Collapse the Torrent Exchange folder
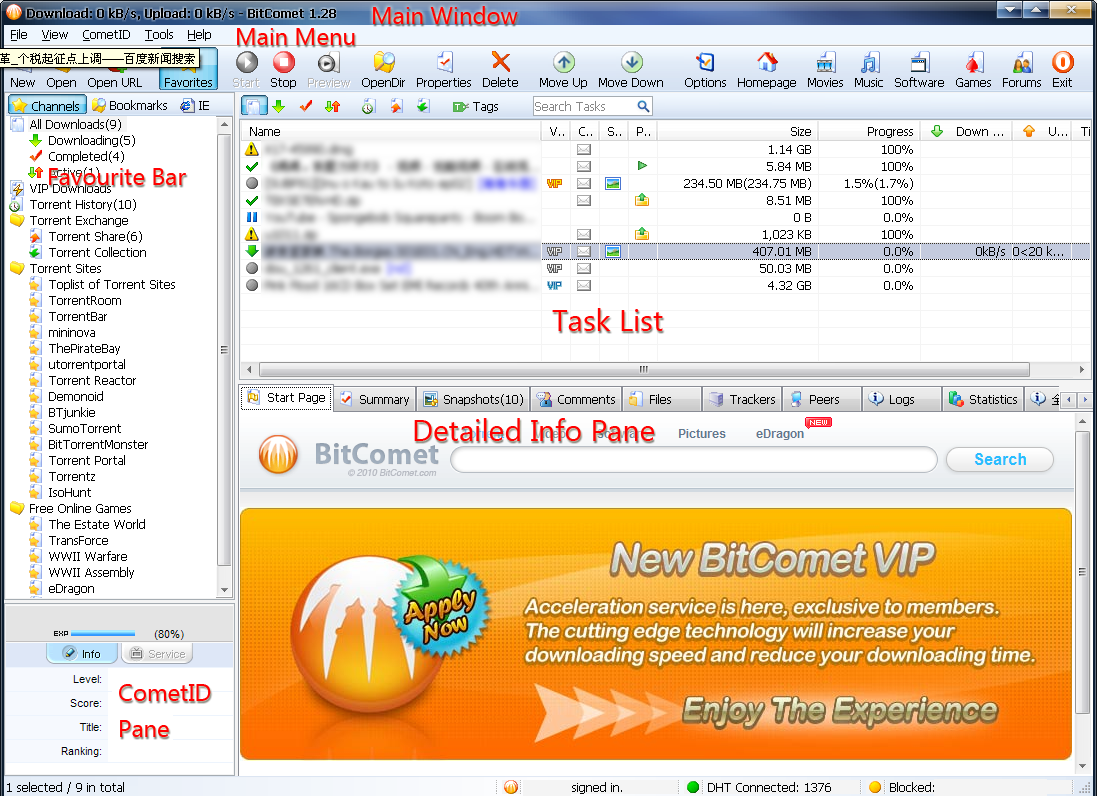 pyautogui.click(x=17, y=220)
